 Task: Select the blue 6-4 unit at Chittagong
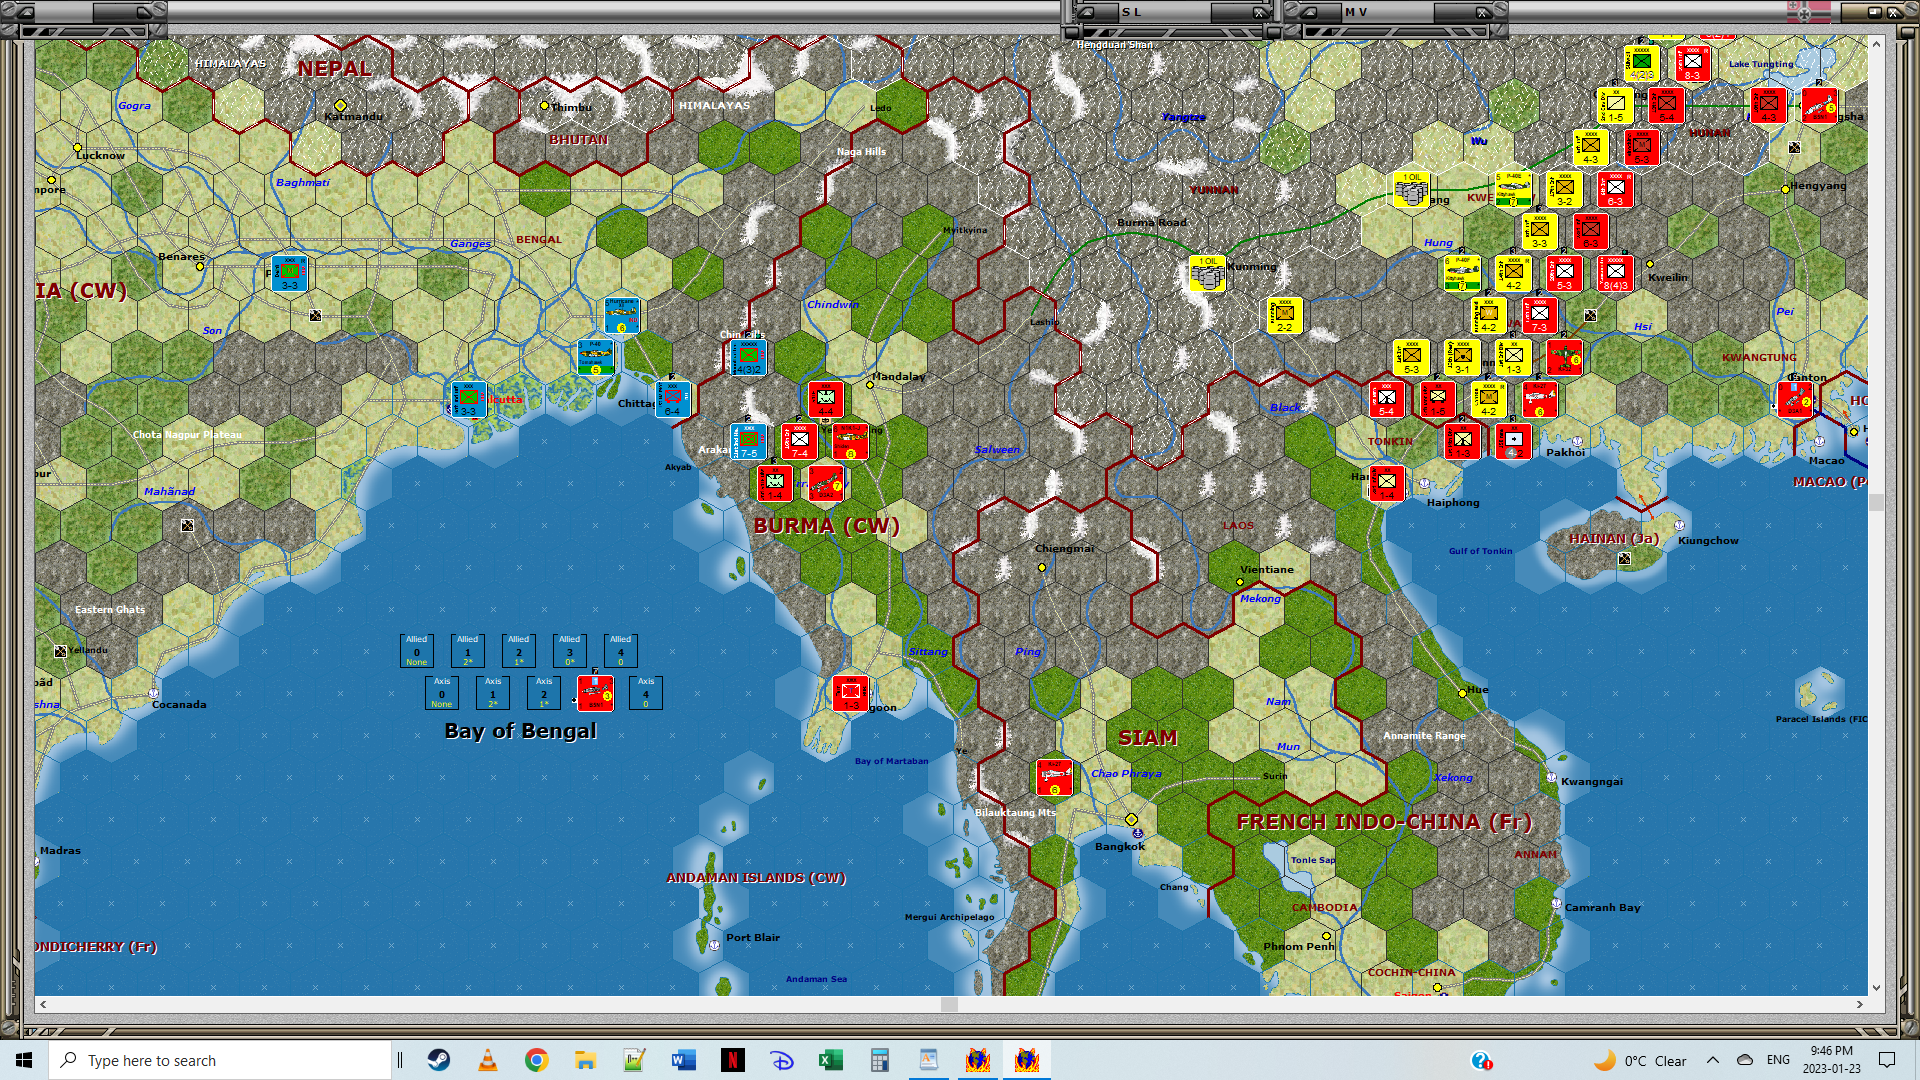click(x=673, y=399)
